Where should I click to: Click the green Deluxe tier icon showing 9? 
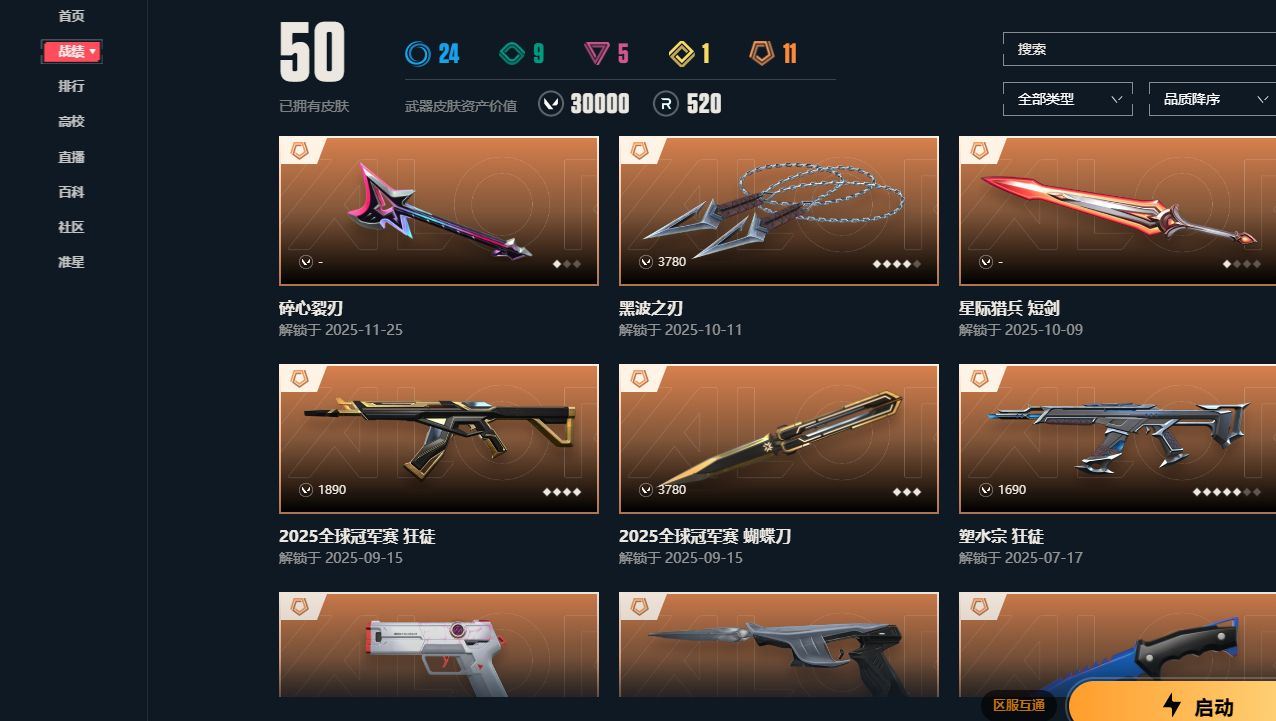511,53
